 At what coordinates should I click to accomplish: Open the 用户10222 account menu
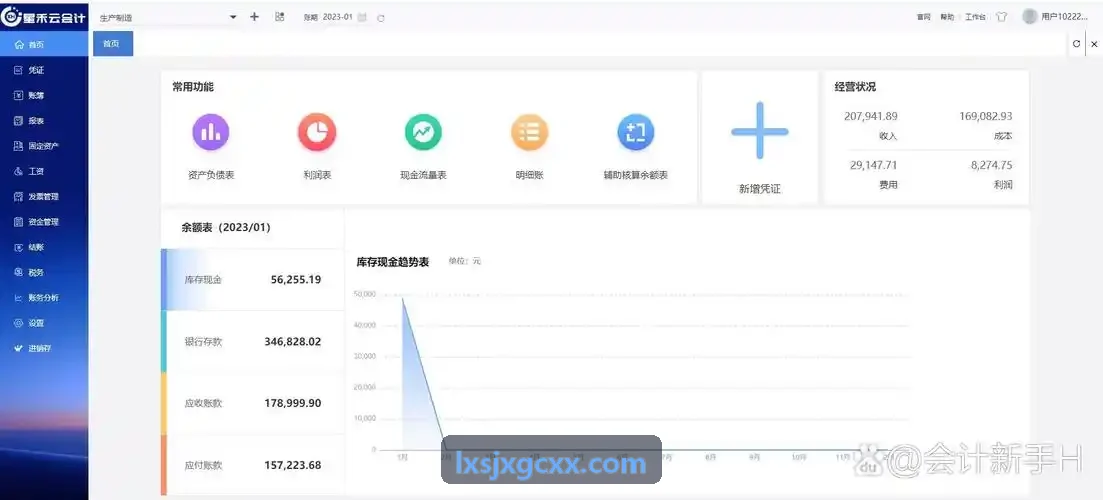point(1065,17)
